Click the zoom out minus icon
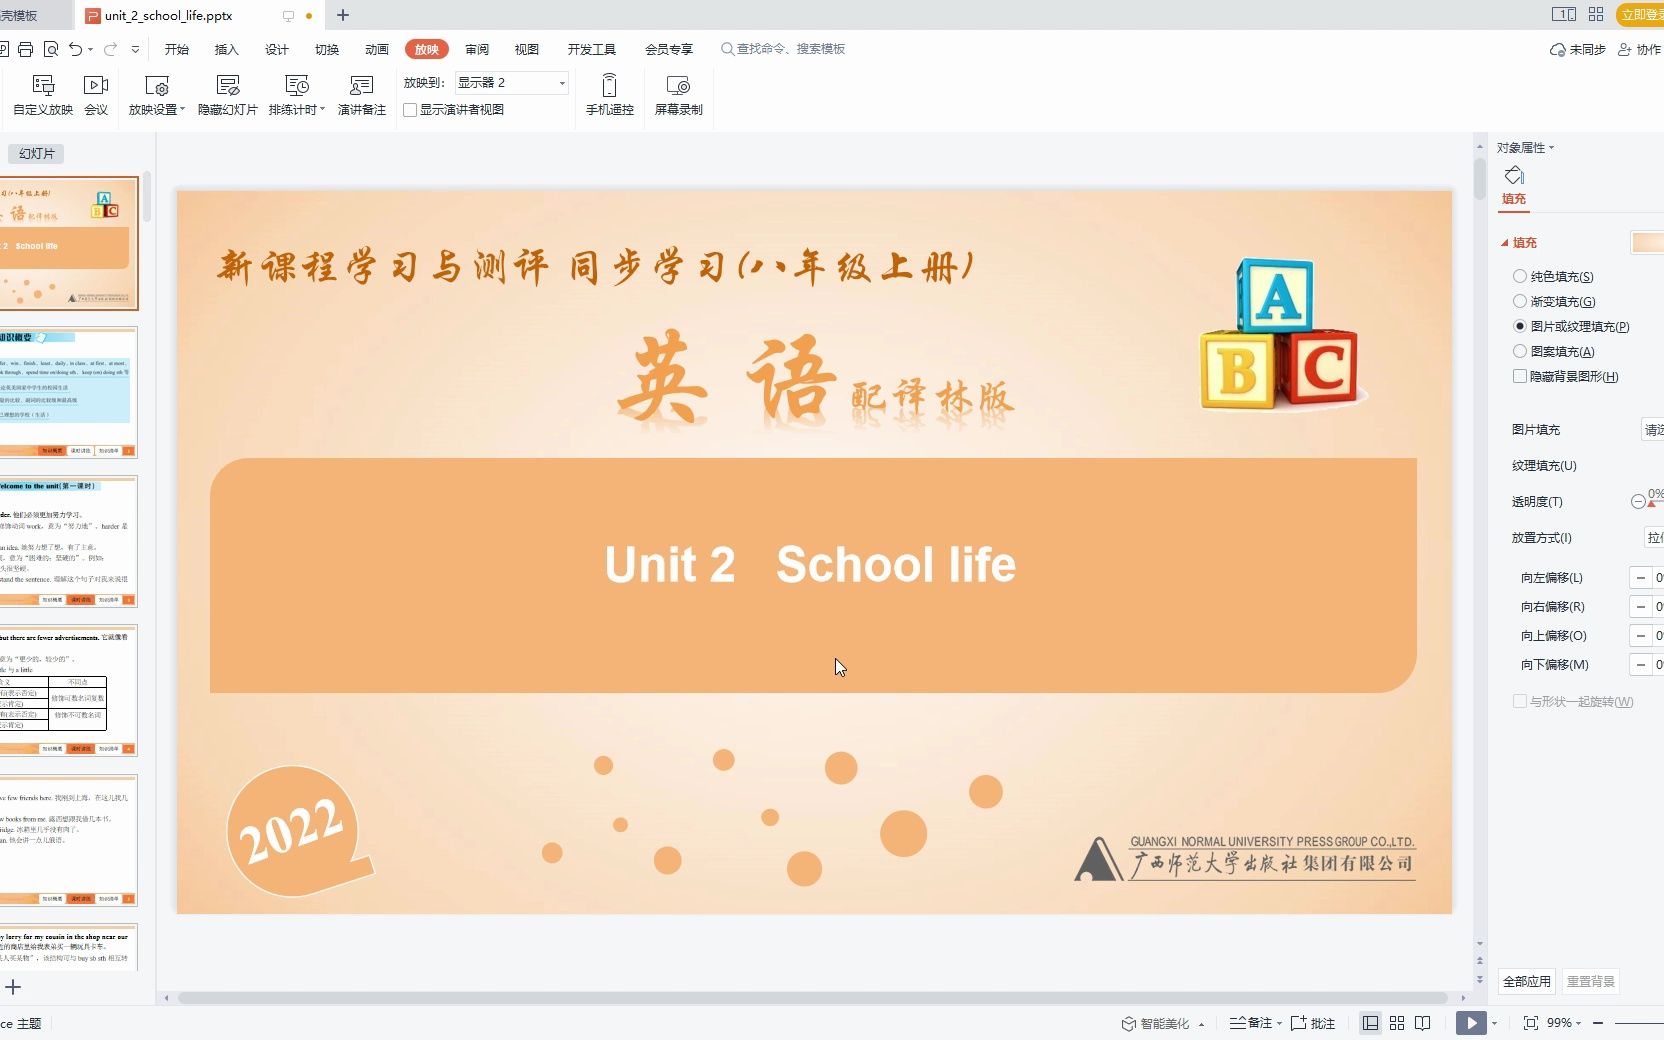This screenshot has height=1040, width=1664. (x=1598, y=1023)
